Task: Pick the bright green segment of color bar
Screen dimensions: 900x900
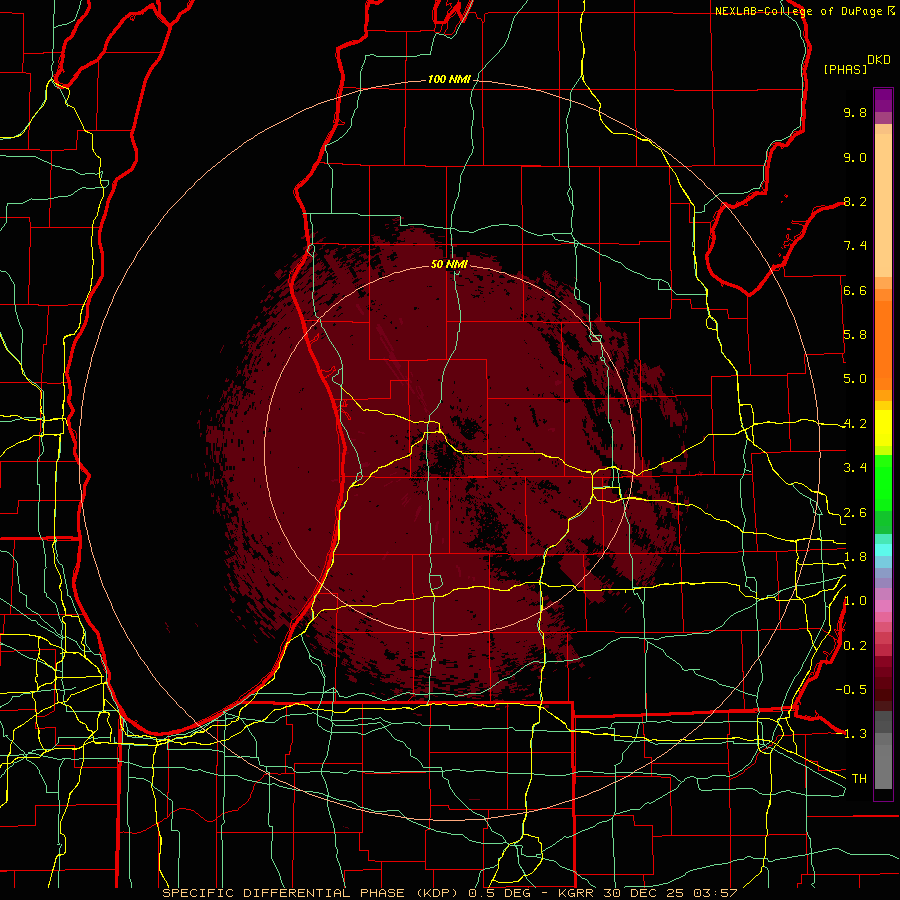Action: click(883, 483)
